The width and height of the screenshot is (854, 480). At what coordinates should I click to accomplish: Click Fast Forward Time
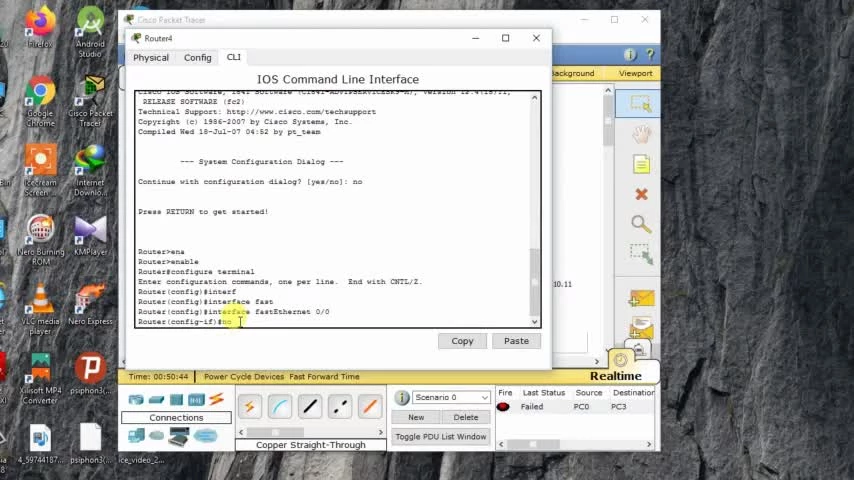point(324,376)
